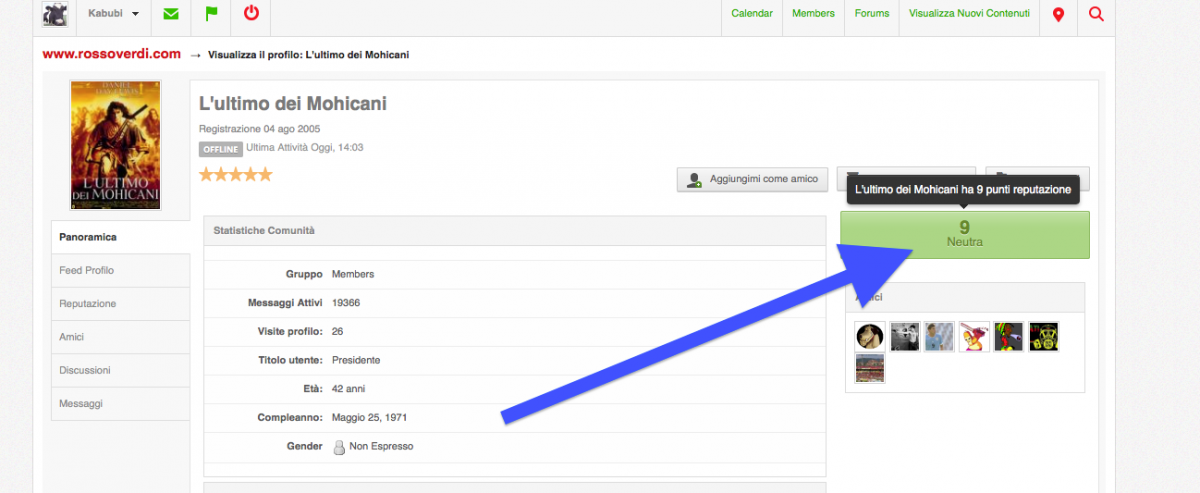Click the five-star profile rating
Screen dimensions: 1200x493
point(235,175)
